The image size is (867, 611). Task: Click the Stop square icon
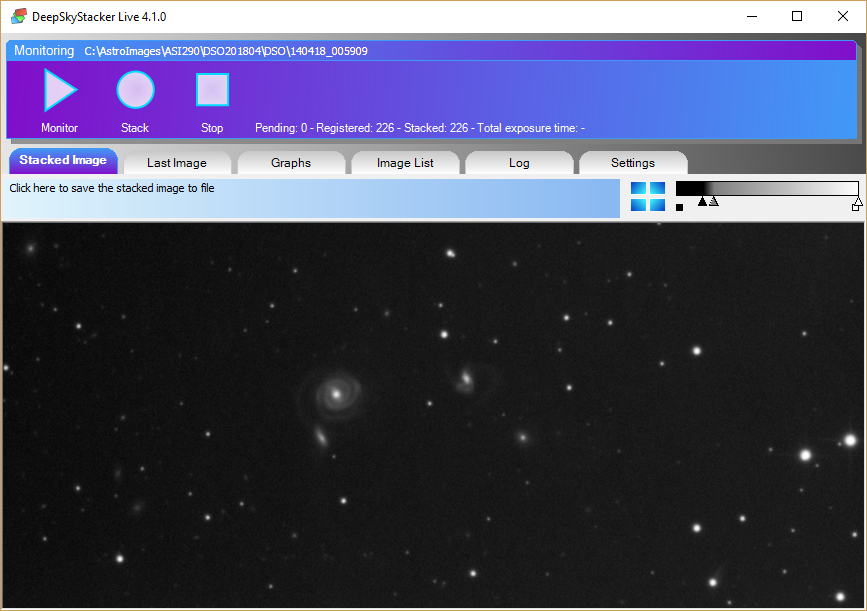pos(212,91)
